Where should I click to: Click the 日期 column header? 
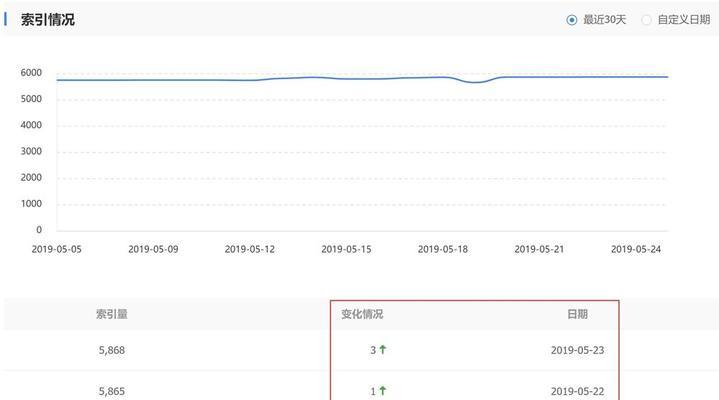(x=577, y=314)
